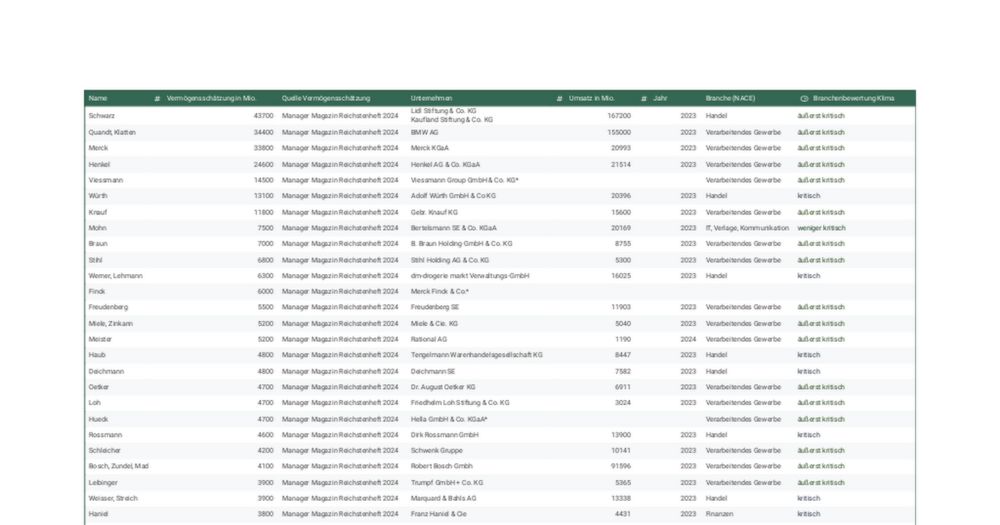Click the rating 'weniger kritisch'
The width and height of the screenshot is (1000, 525).
pyautogui.click(x=821, y=228)
